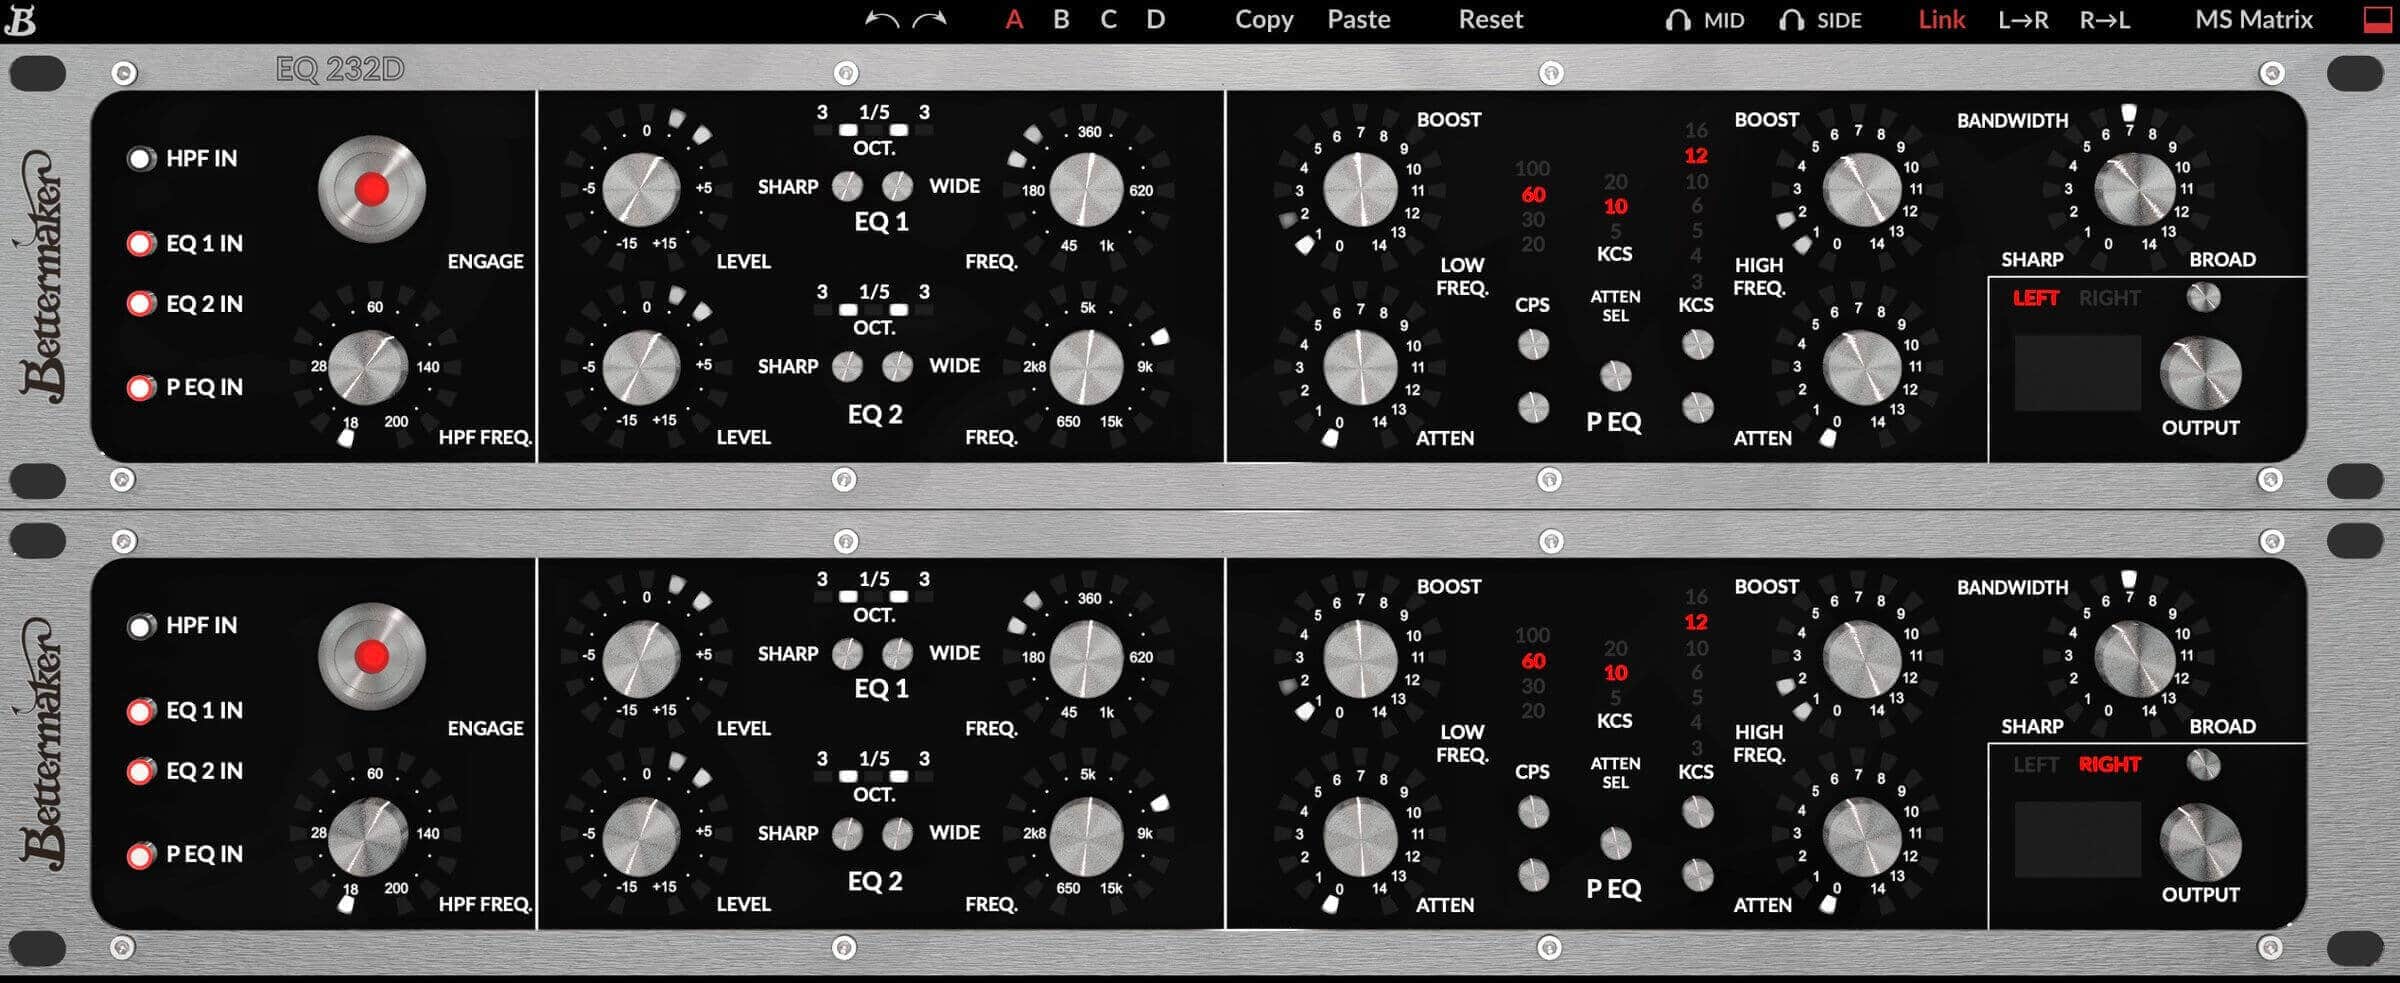The height and width of the screenshot is (983, 2400).
Task: Copy left settings to right with L→R
Action: (x=2023, y=20)
